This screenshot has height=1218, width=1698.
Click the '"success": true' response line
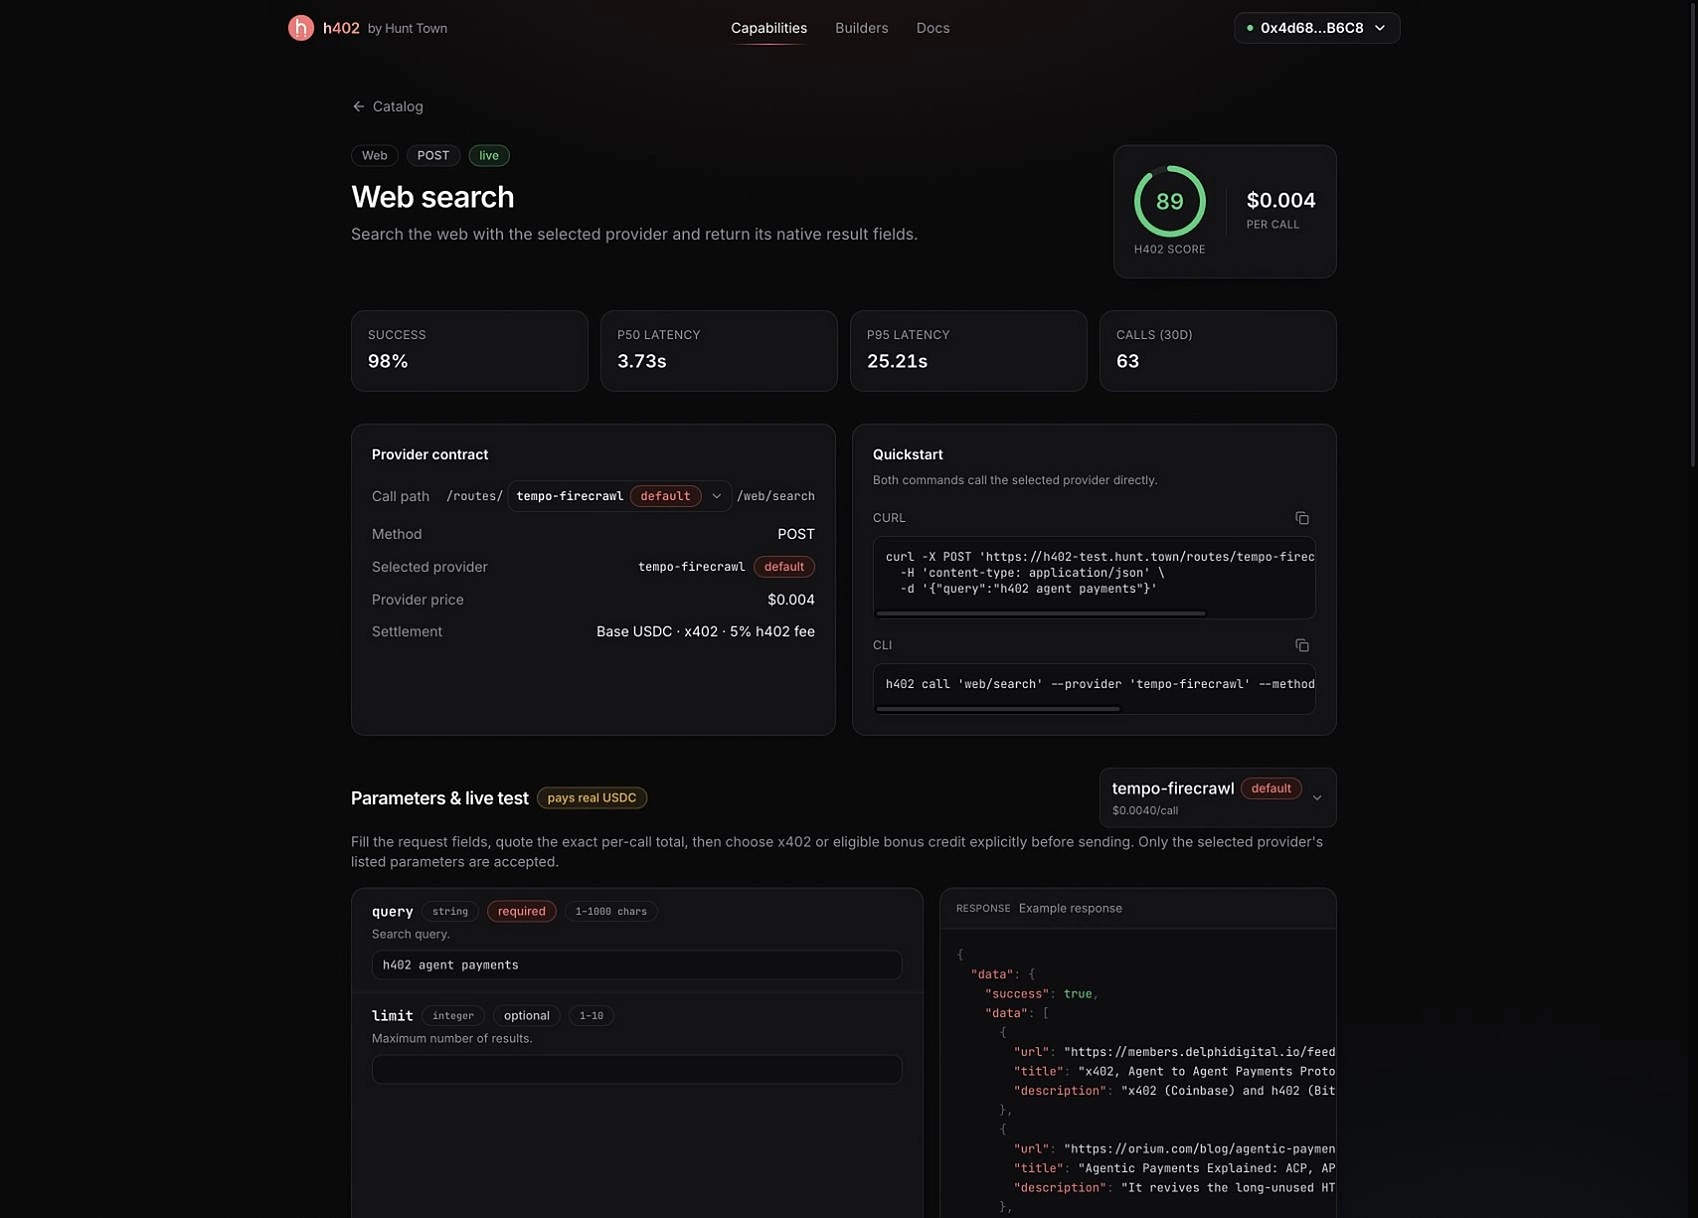click(1041, 994)
